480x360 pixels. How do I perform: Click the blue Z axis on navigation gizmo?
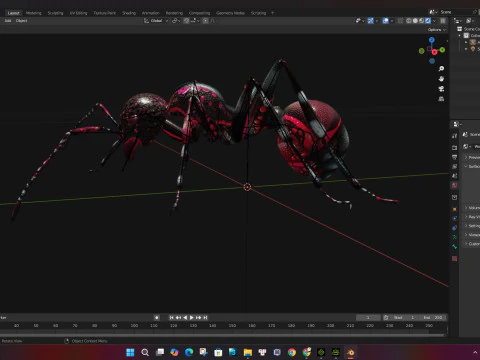pos(432,40)
